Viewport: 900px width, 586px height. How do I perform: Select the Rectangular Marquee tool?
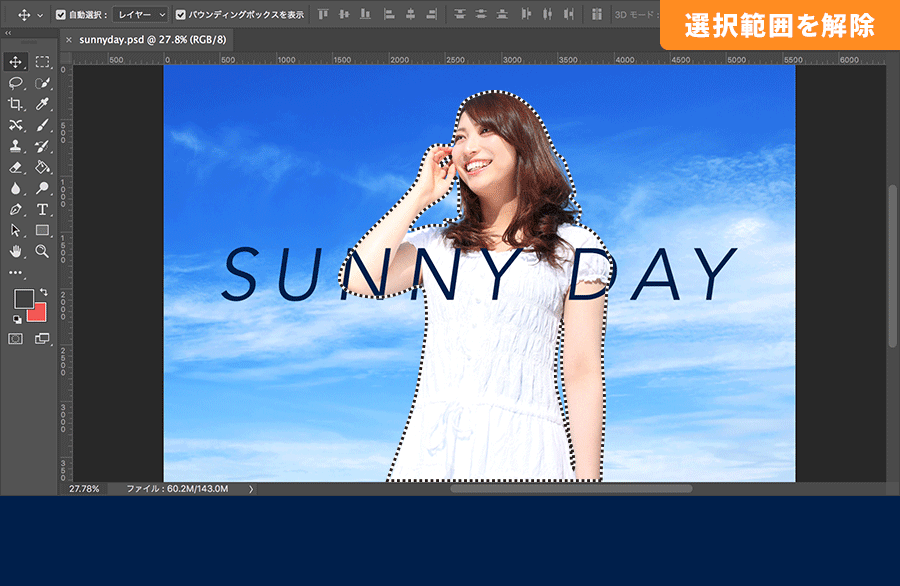[42, 62]
